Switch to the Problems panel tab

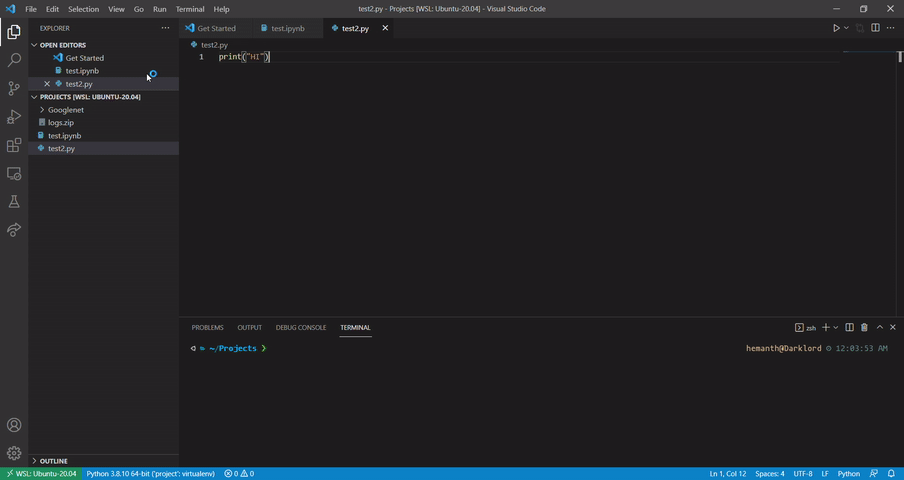(x=208, y=327)
